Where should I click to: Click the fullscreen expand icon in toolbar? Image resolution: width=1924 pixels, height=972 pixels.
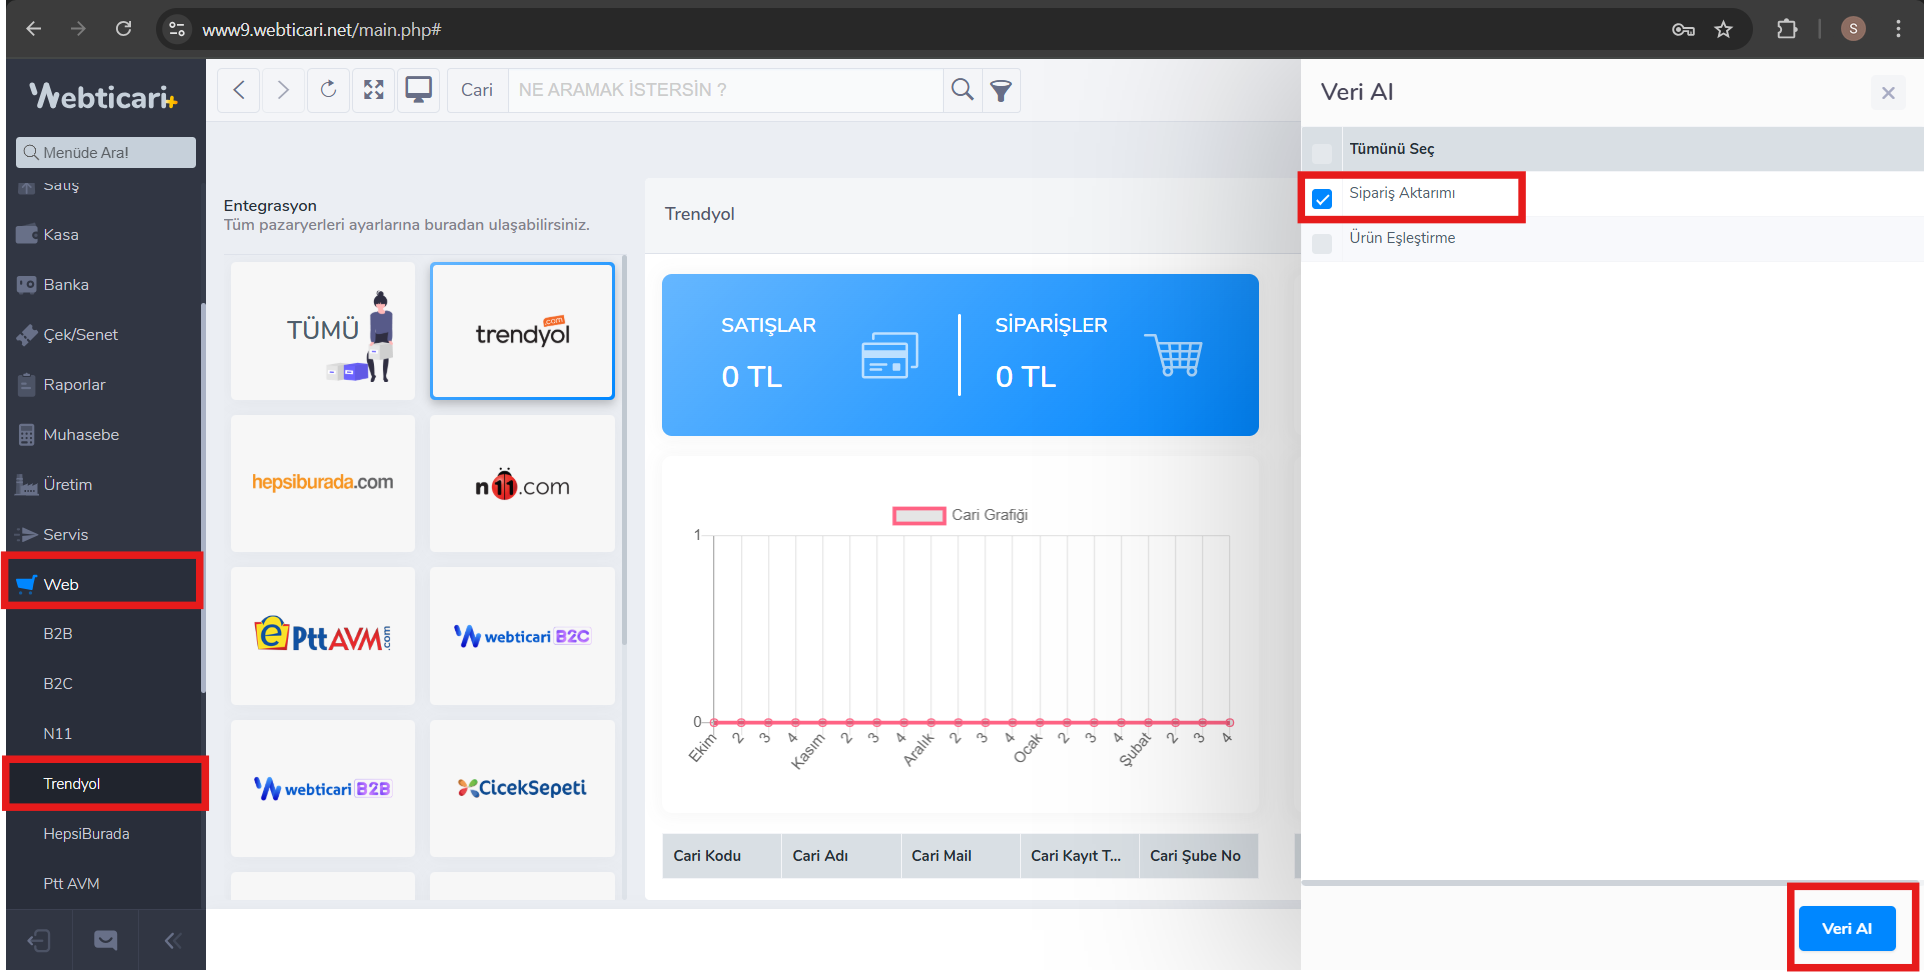[373, 90]
